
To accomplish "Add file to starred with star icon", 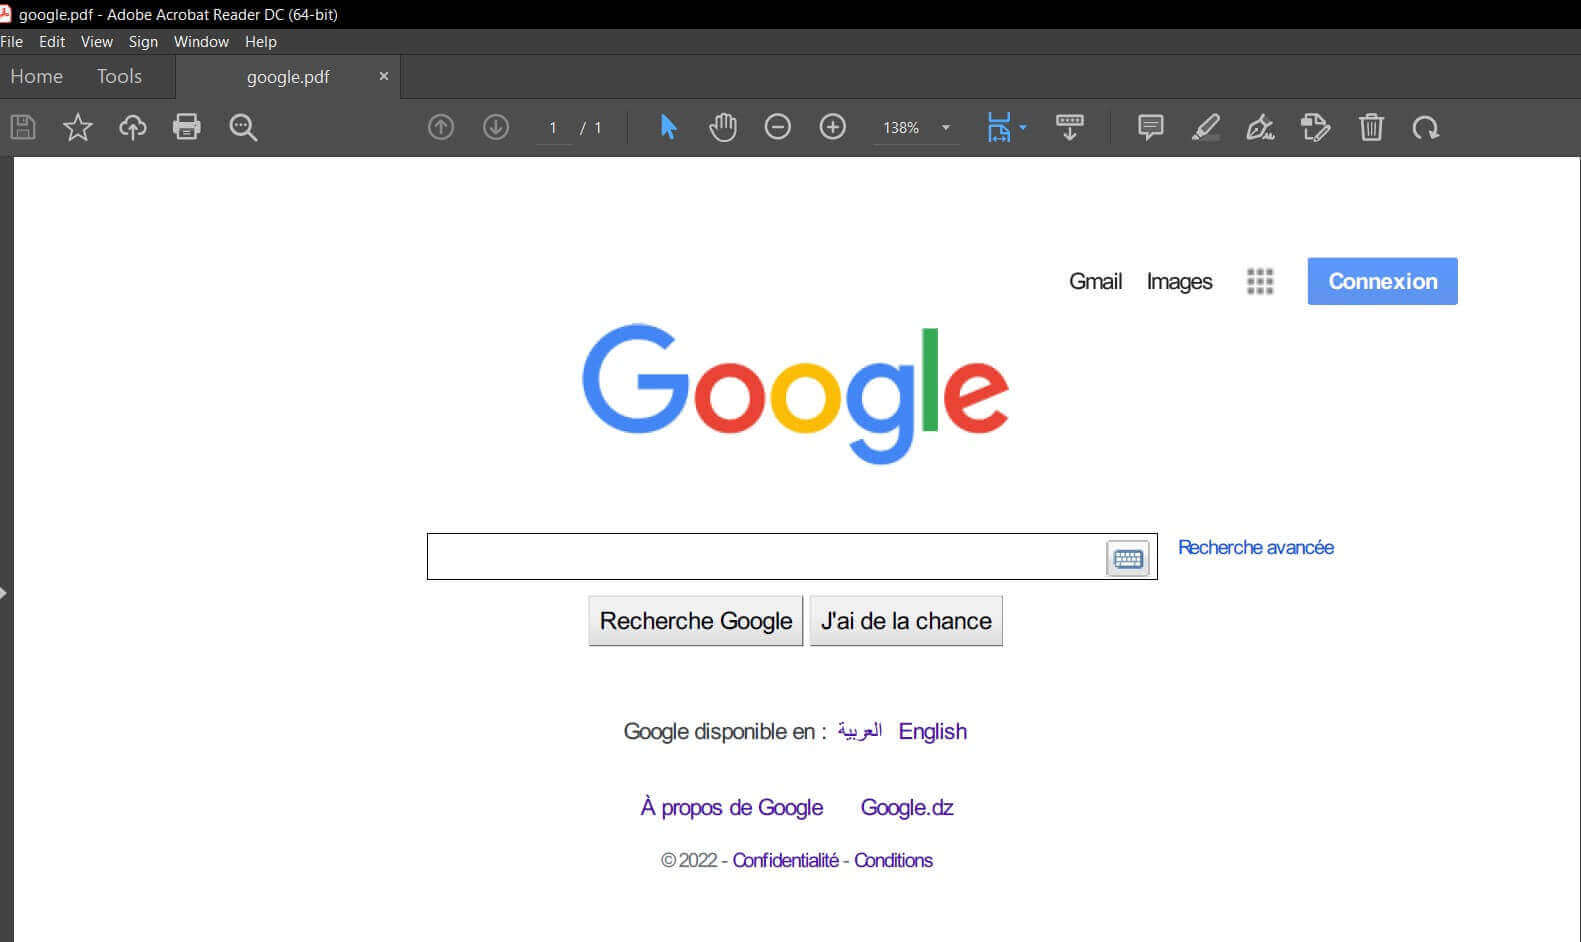I will point(77,127).
